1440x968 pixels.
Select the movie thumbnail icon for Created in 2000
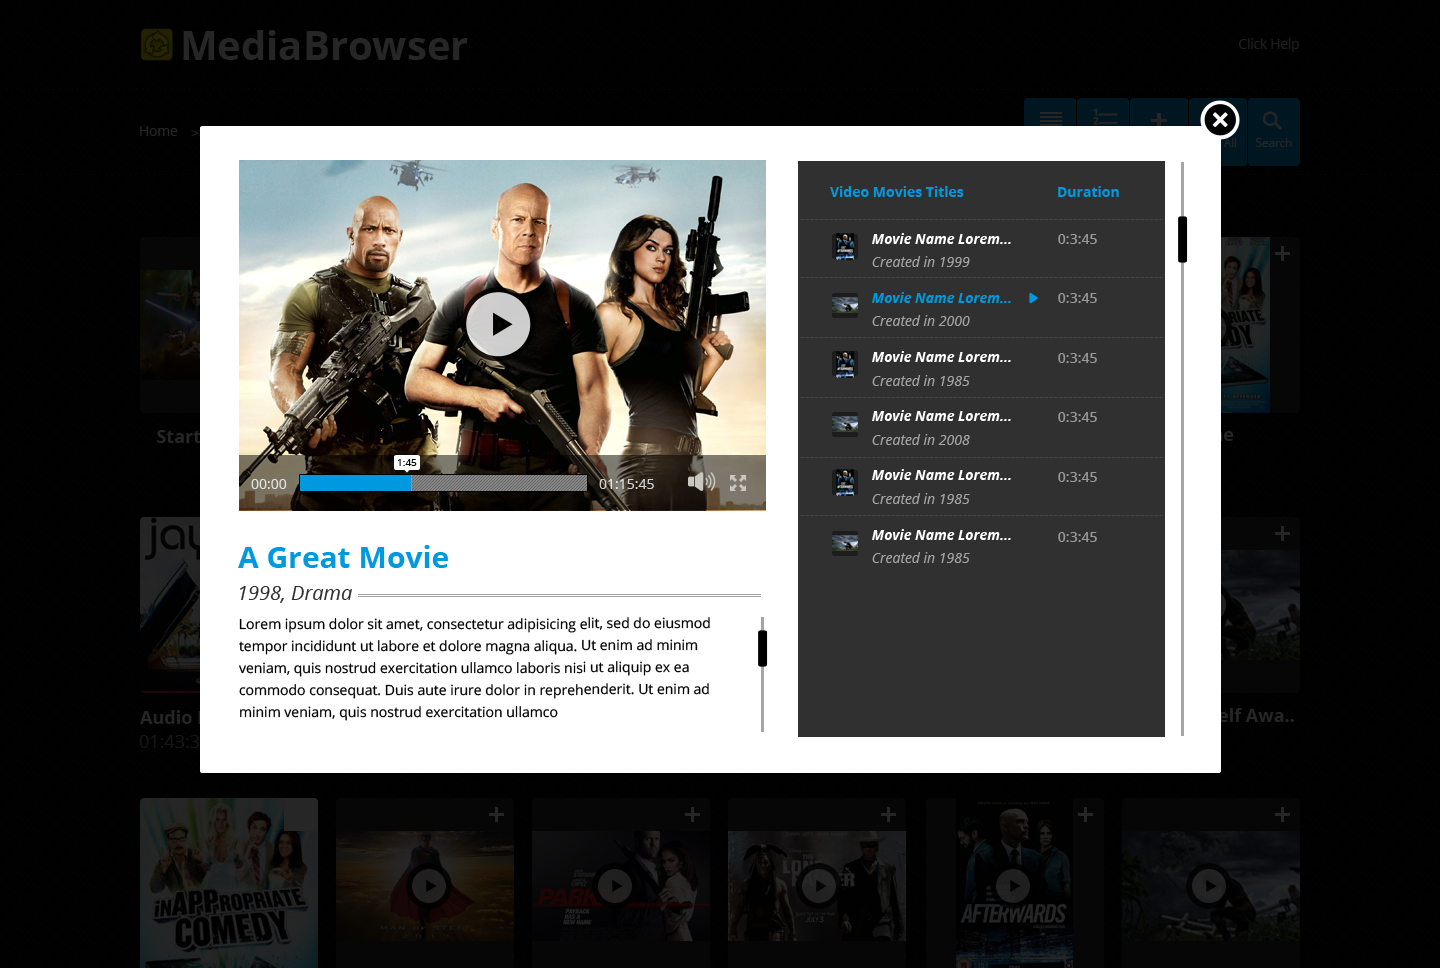pos(845,305)
